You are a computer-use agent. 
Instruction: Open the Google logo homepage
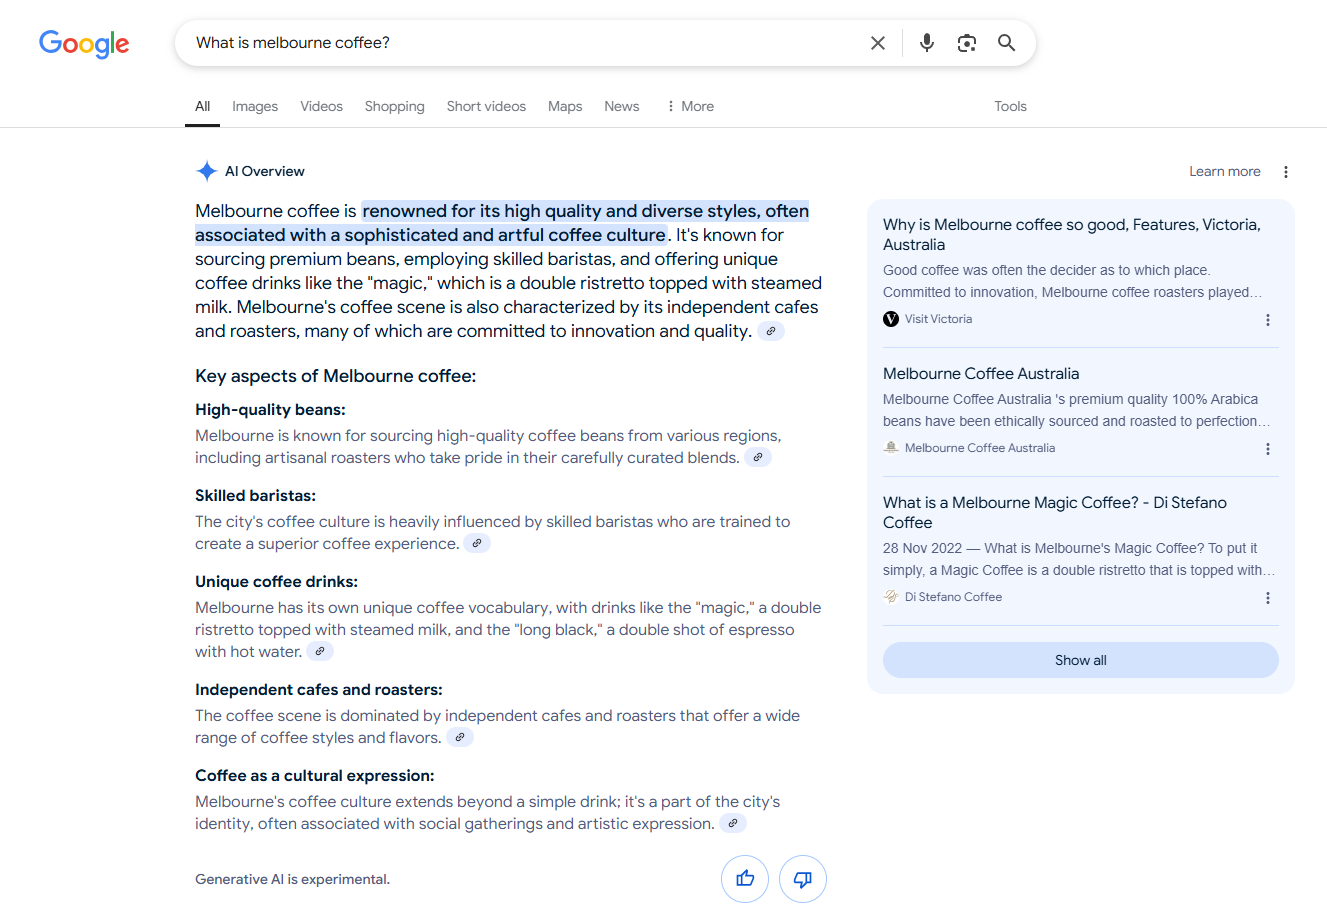point(84,43)
